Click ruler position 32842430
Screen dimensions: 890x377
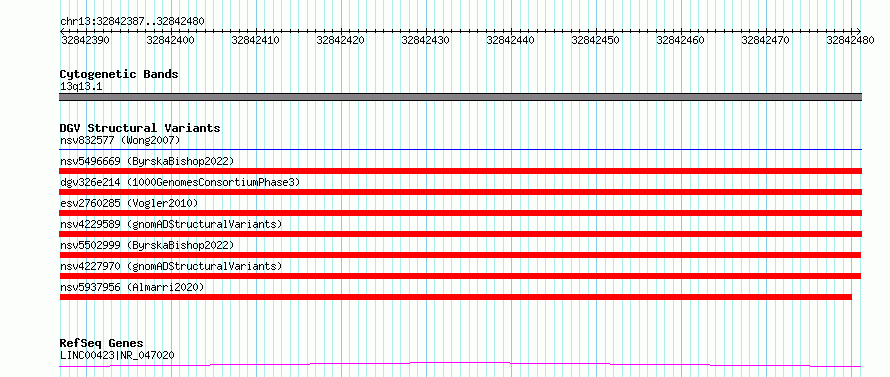(426, 40)
